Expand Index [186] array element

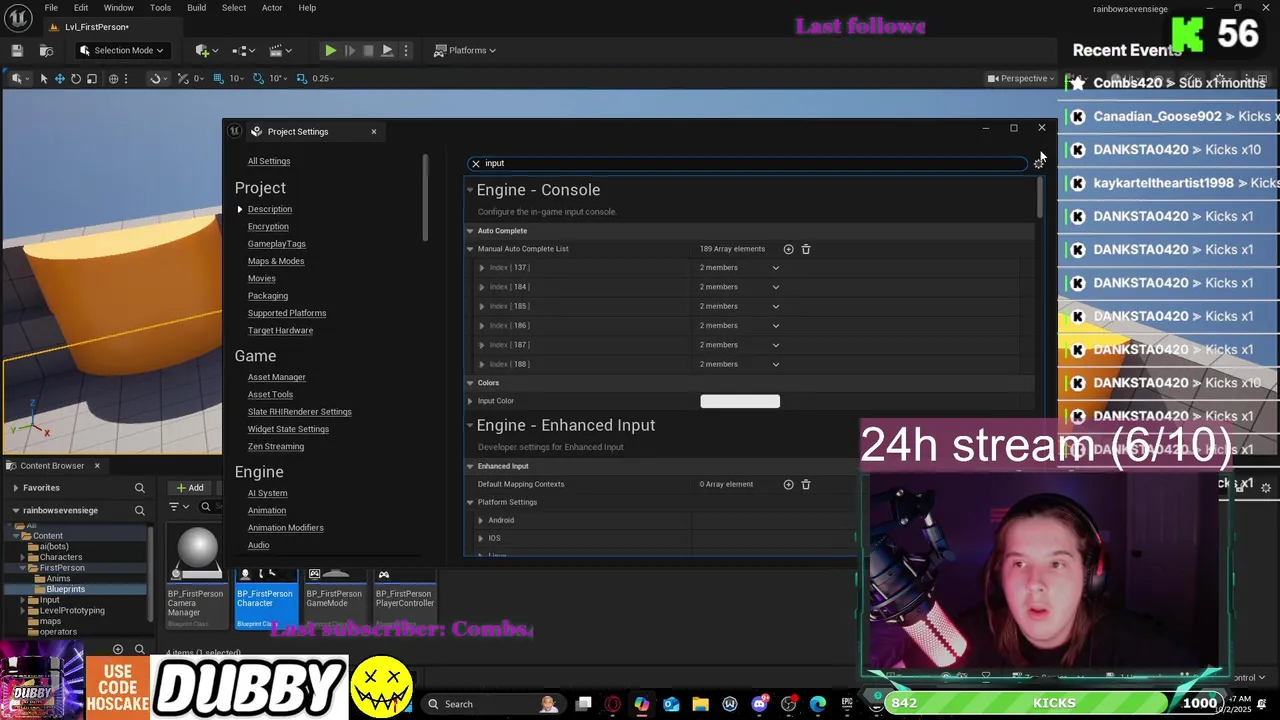(x=482, y=326)
